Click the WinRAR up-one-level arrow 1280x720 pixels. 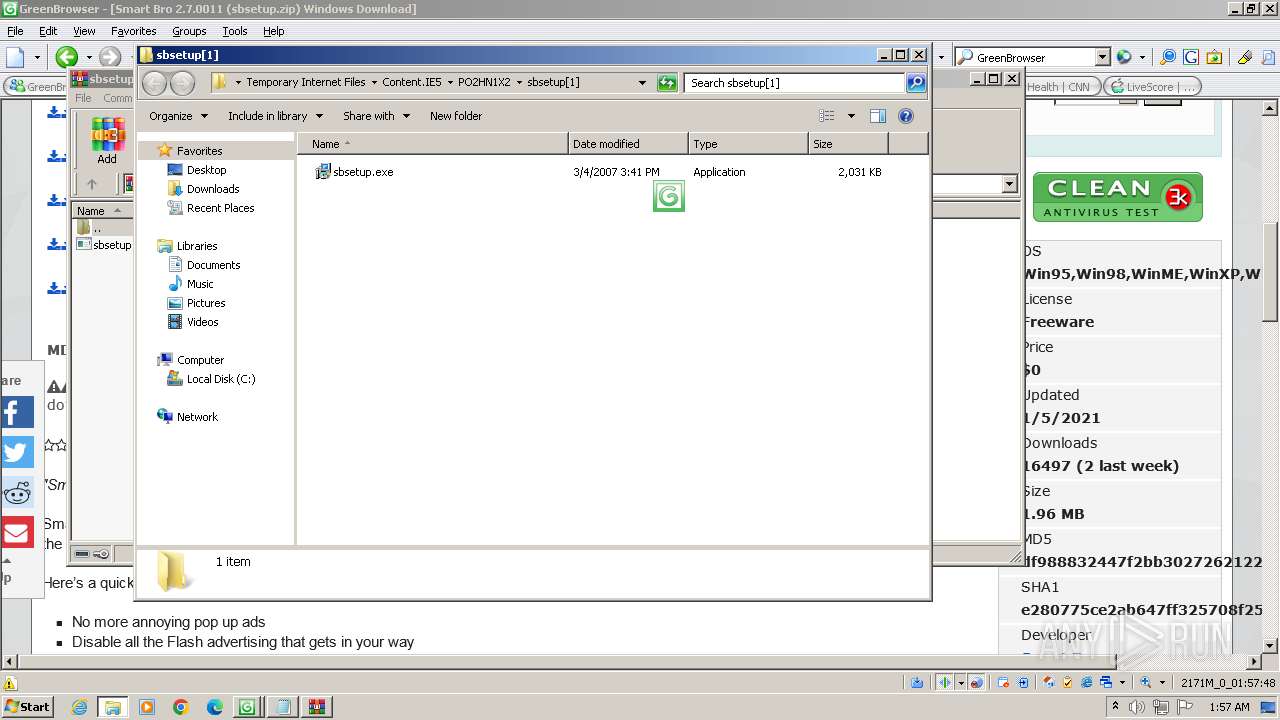[x=92, y=184]
